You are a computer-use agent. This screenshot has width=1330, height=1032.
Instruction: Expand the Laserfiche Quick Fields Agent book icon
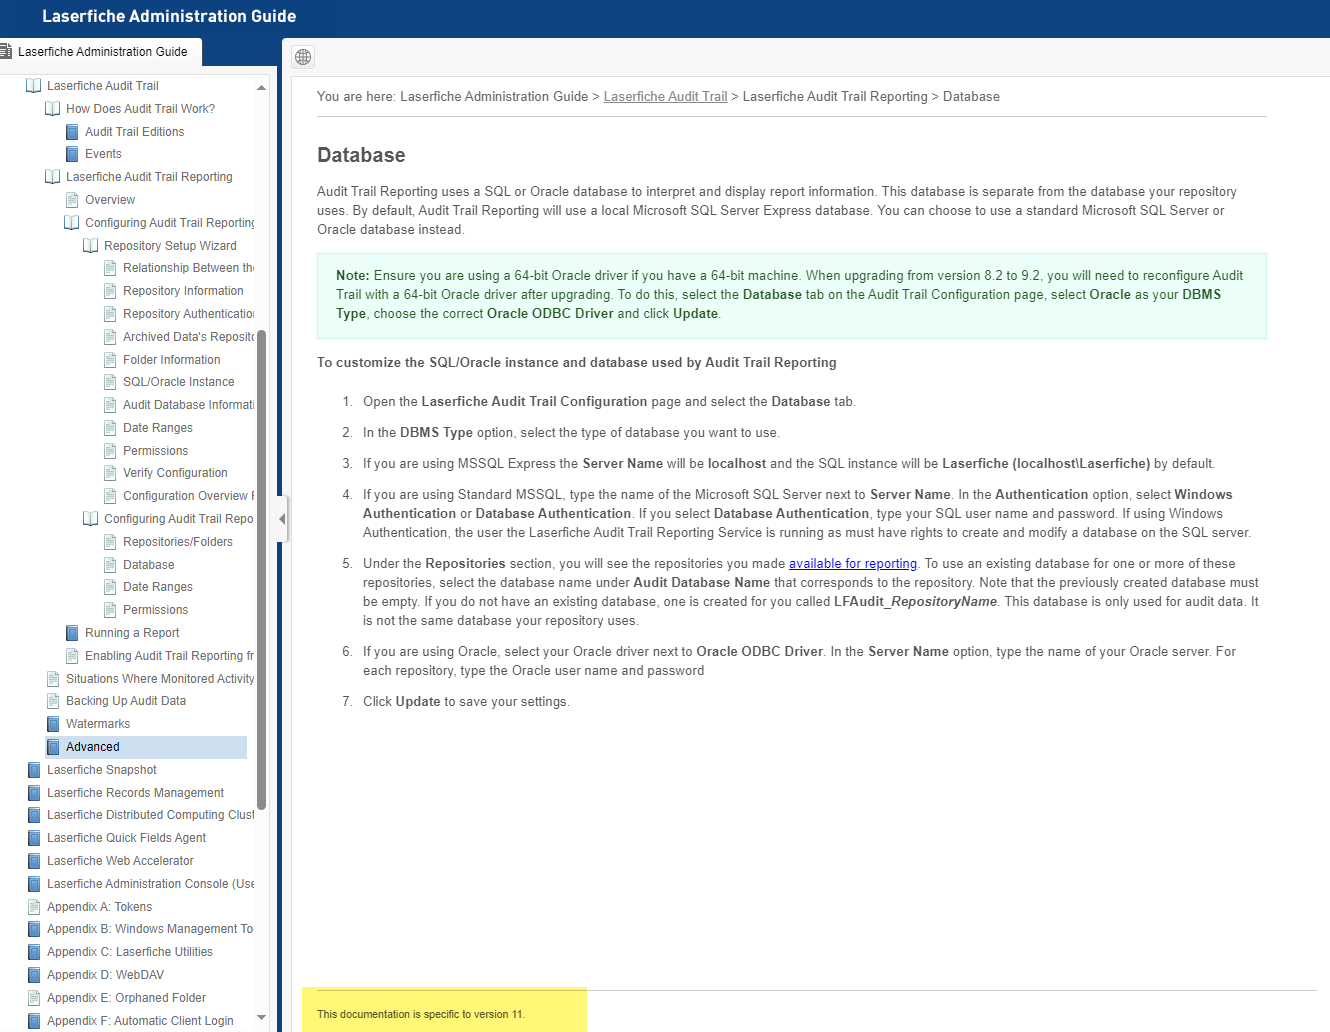34,838
